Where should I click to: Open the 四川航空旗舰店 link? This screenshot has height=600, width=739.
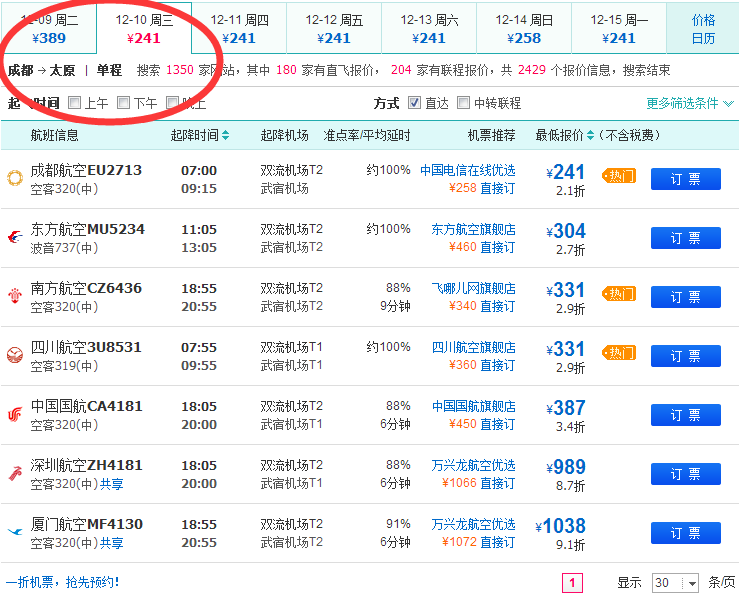(473, 347)
